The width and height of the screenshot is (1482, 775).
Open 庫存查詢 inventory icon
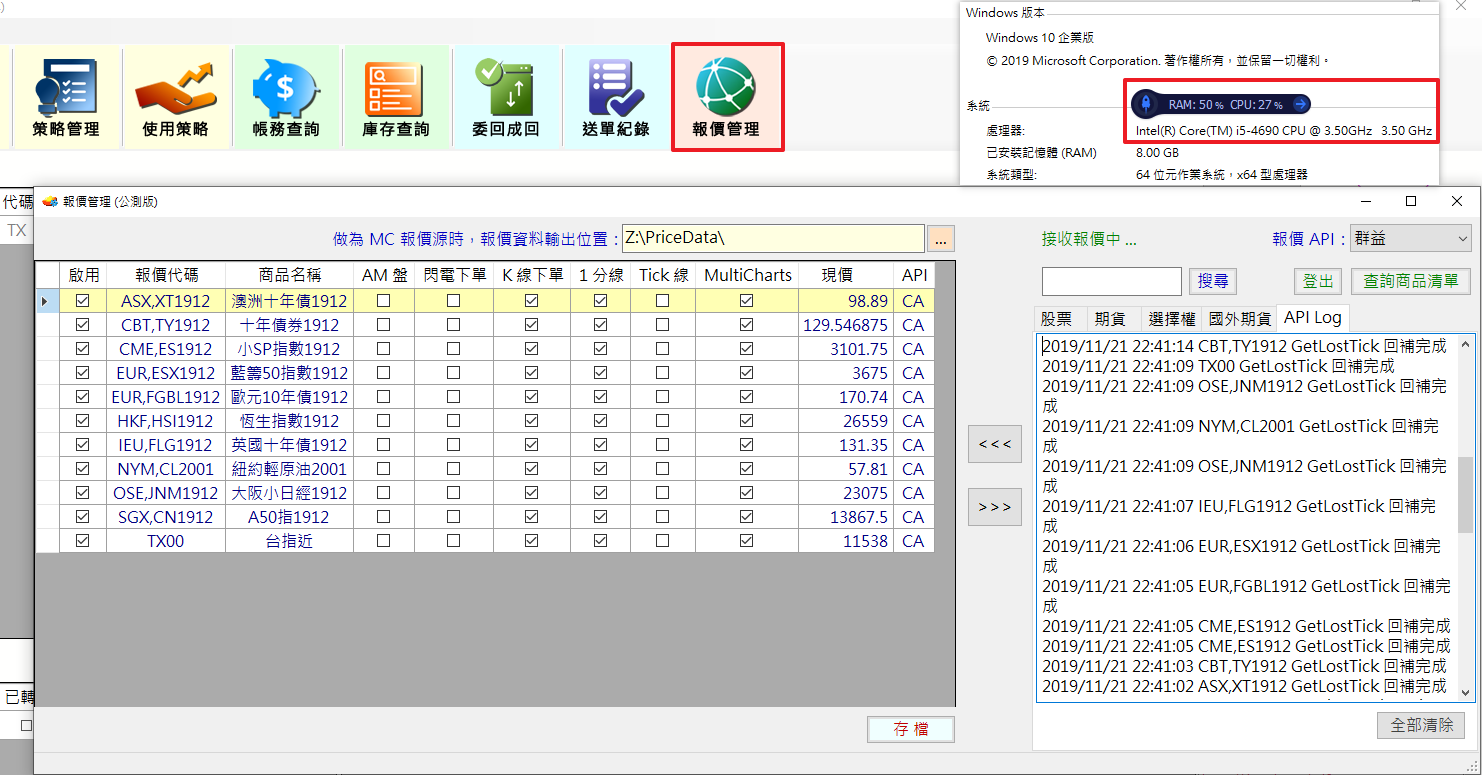(395, 98)
